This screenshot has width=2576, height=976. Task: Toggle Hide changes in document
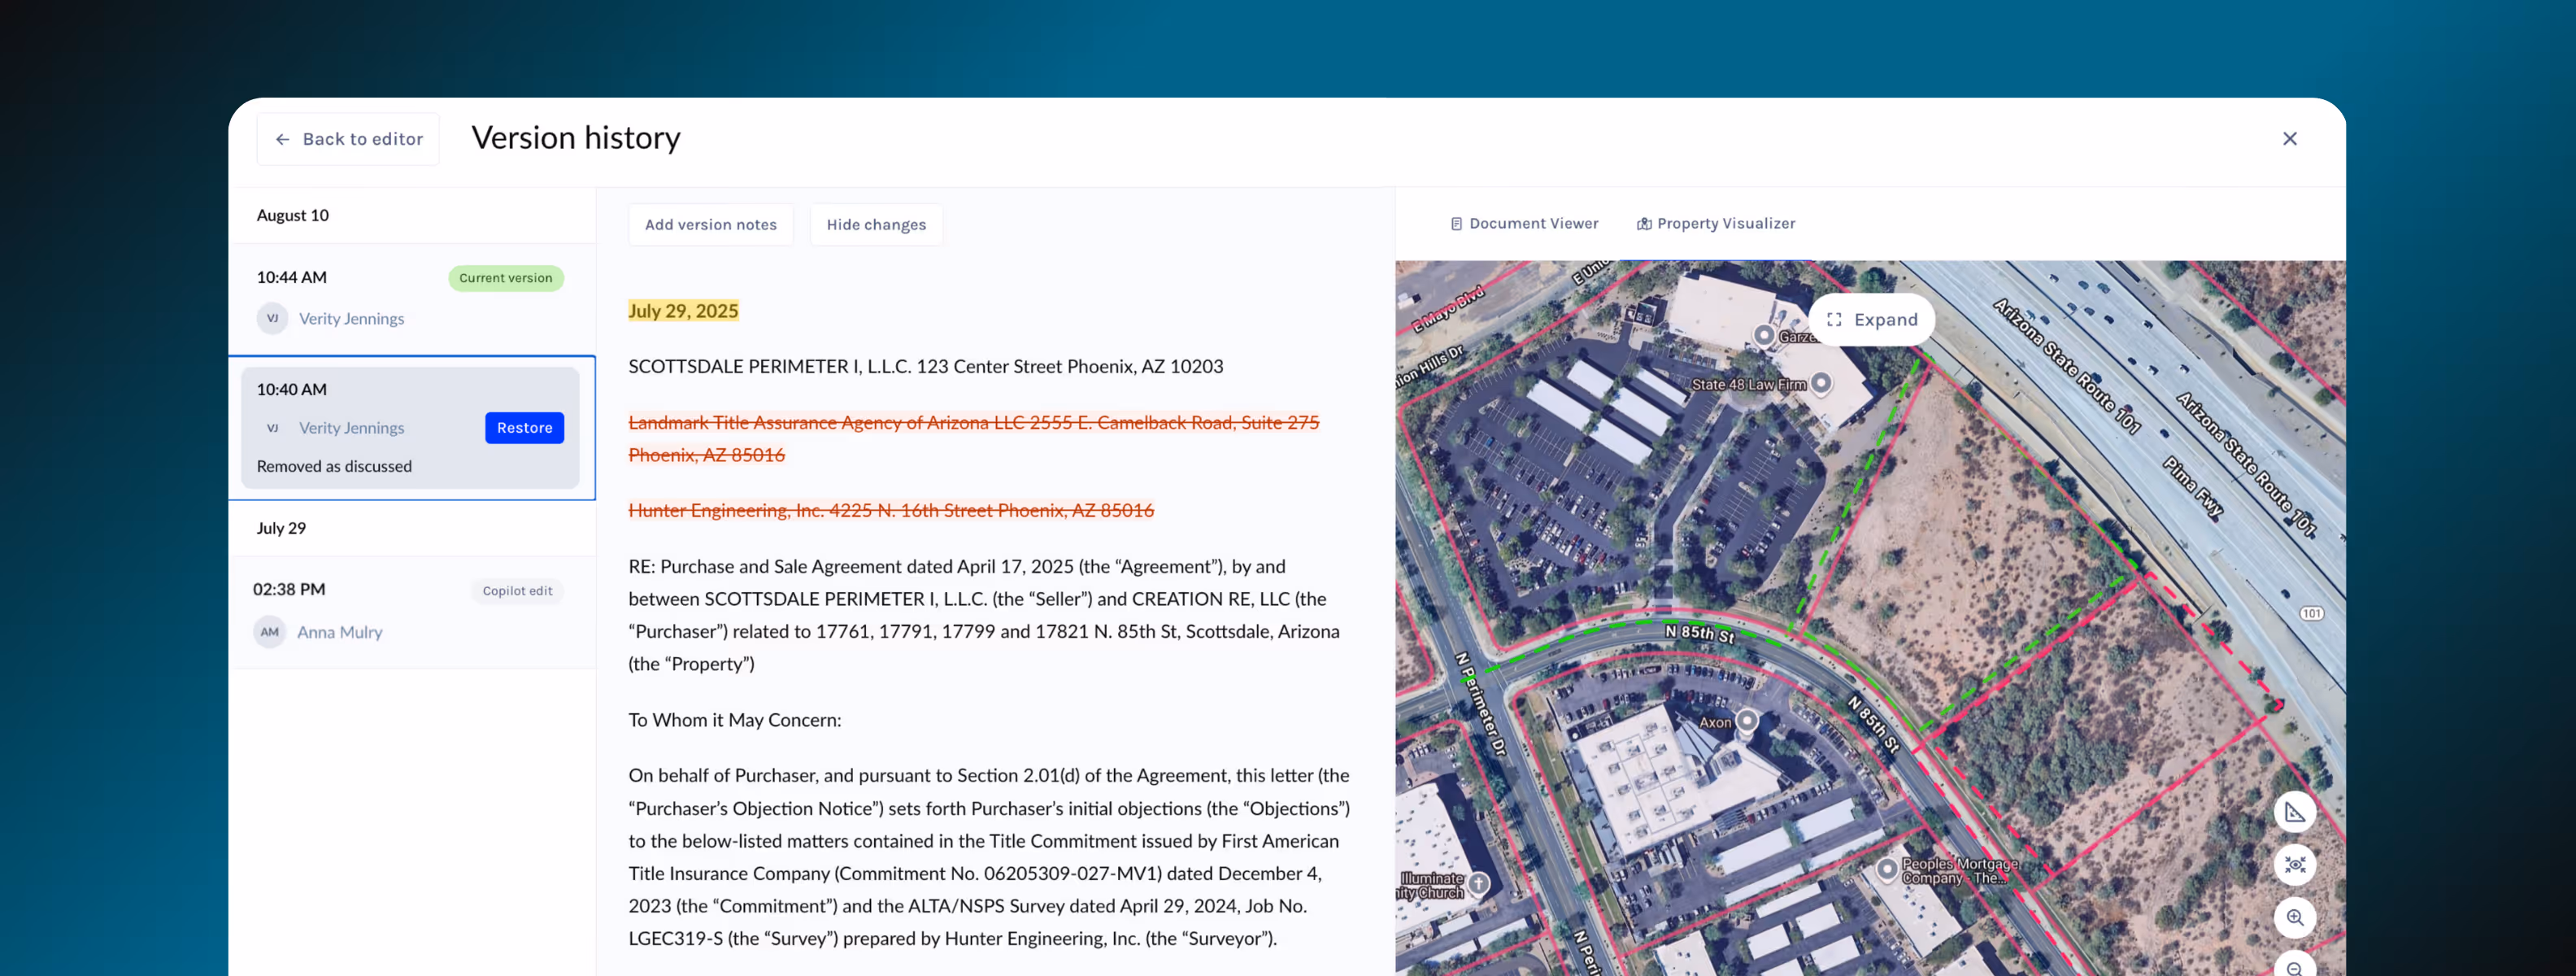pos(876,225)
